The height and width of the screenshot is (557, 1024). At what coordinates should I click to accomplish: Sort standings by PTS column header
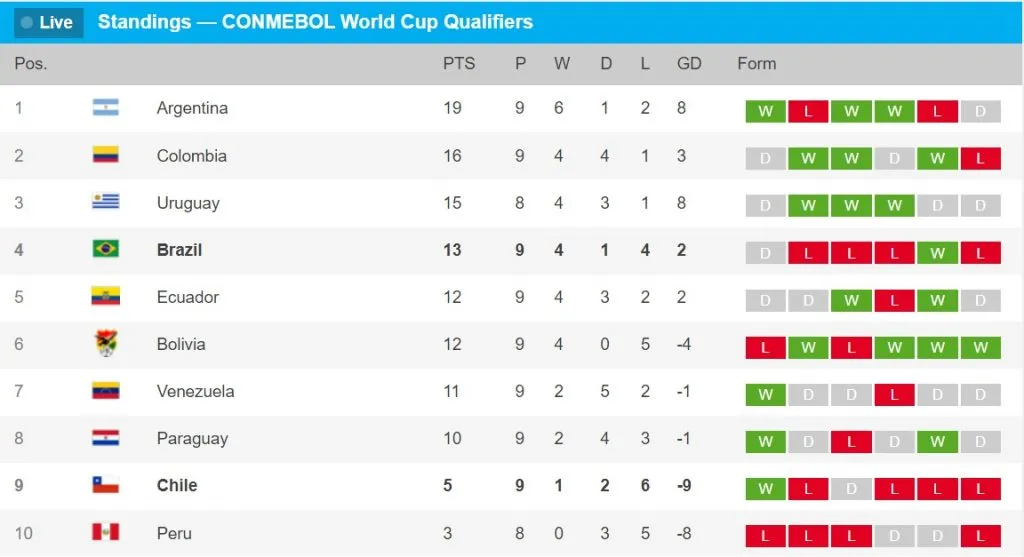[459, 63]
